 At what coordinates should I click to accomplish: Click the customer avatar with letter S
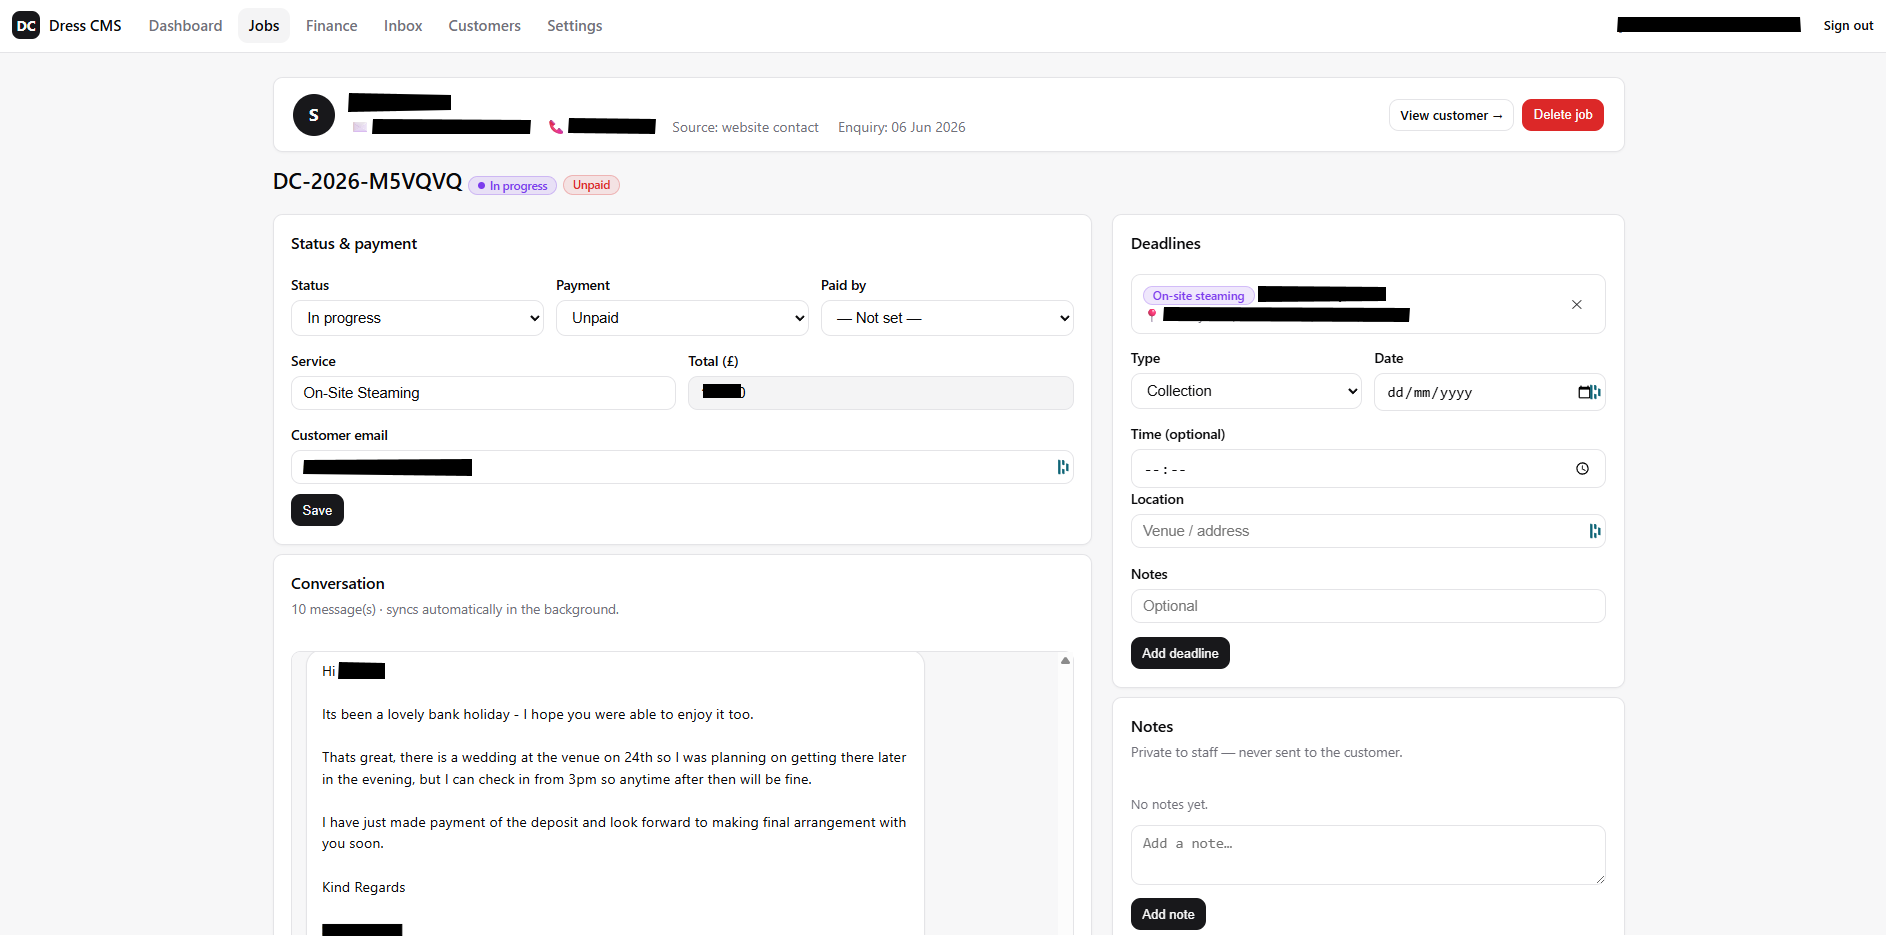(x=314, y=115)
